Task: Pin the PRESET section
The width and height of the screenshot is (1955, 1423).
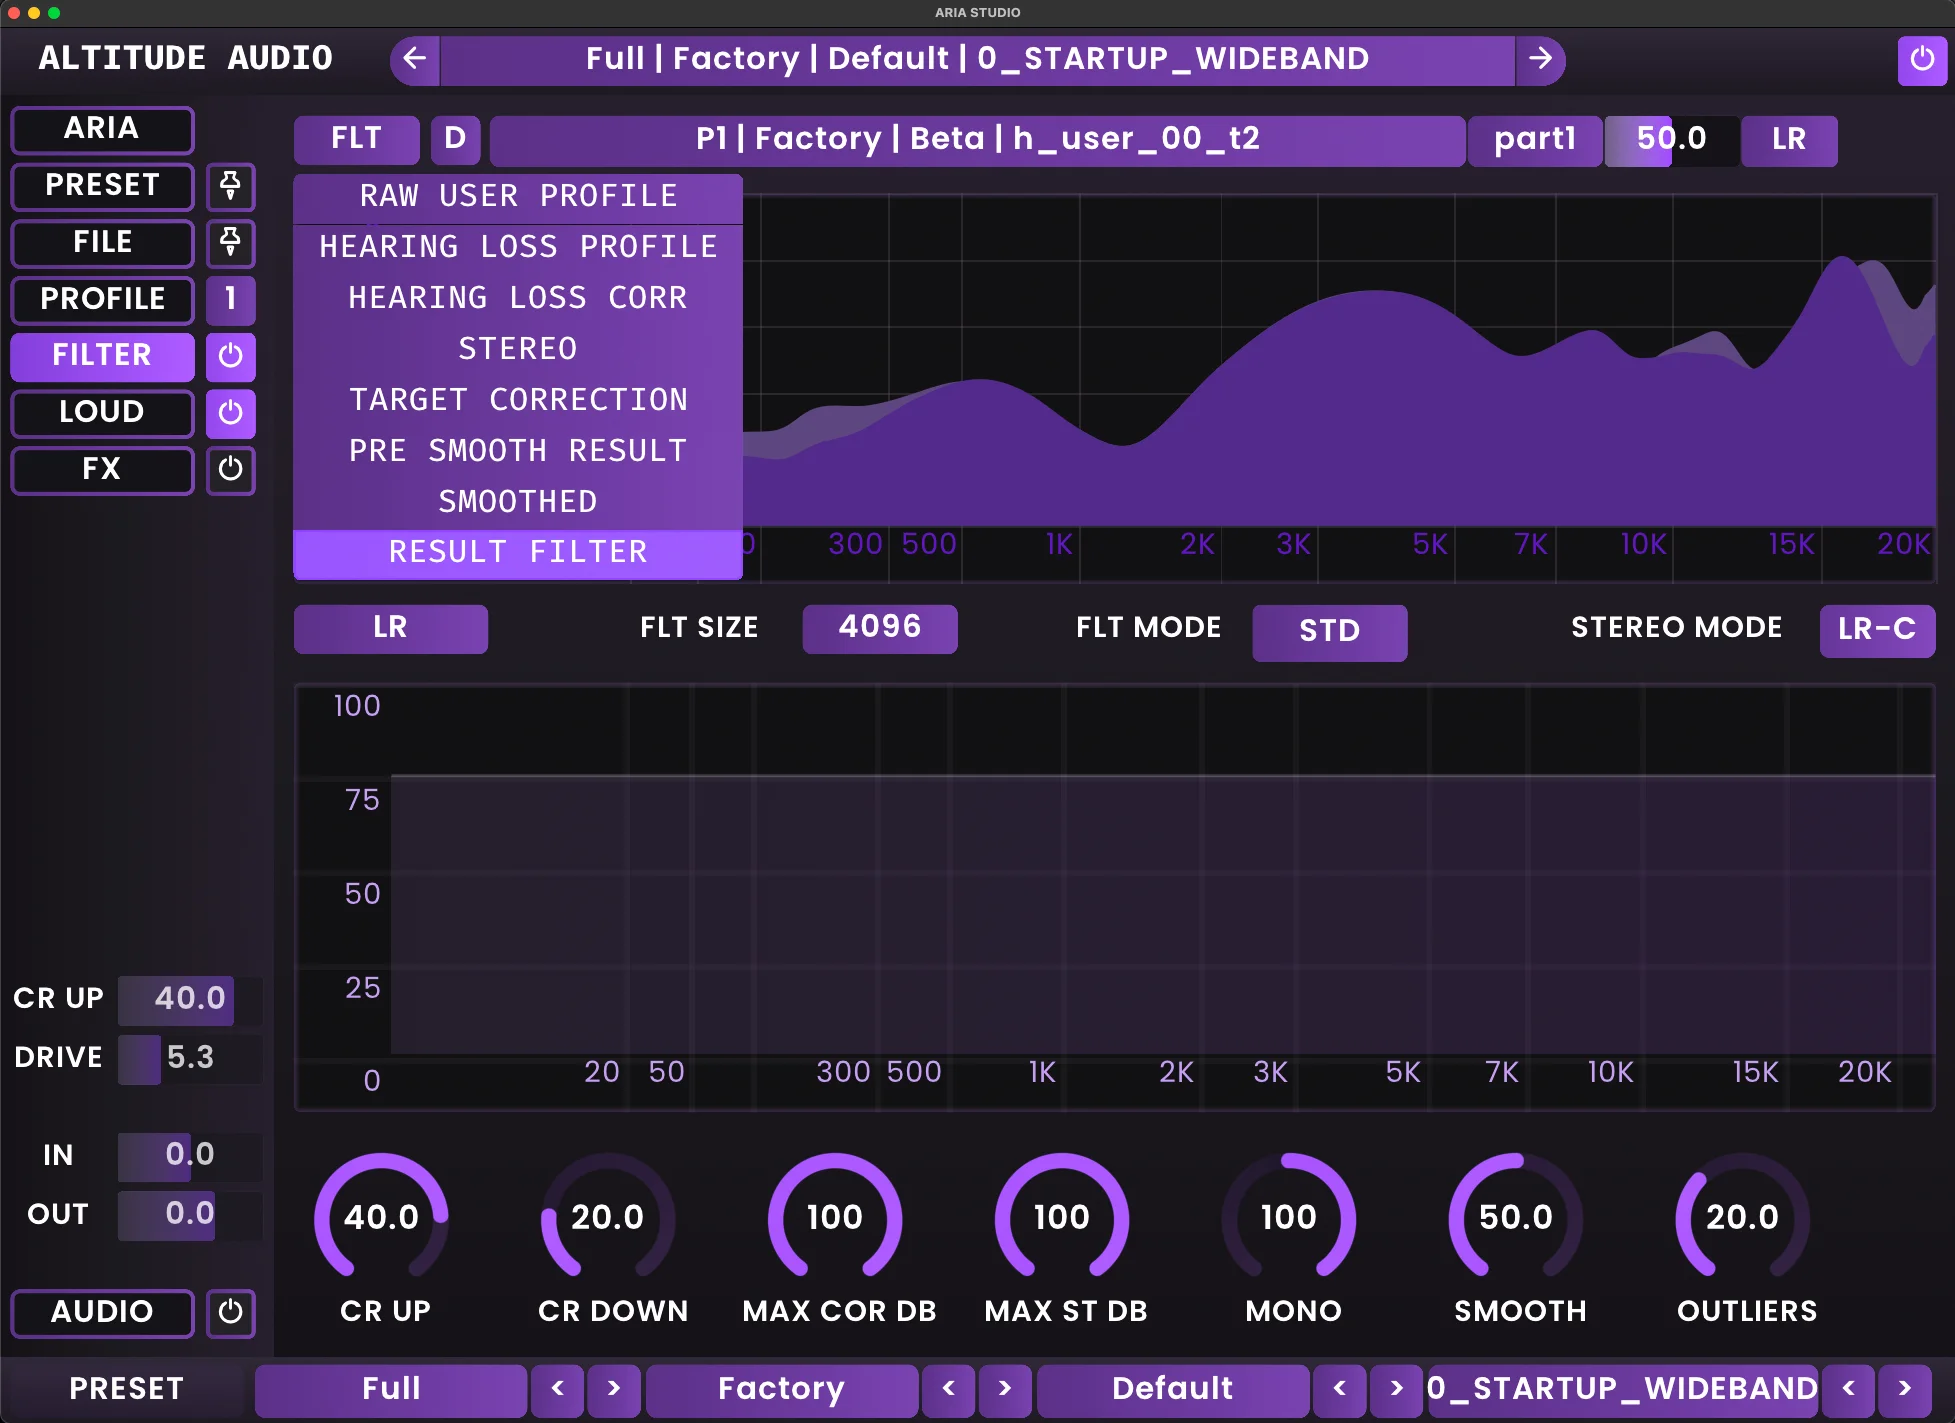Action: 230,187
